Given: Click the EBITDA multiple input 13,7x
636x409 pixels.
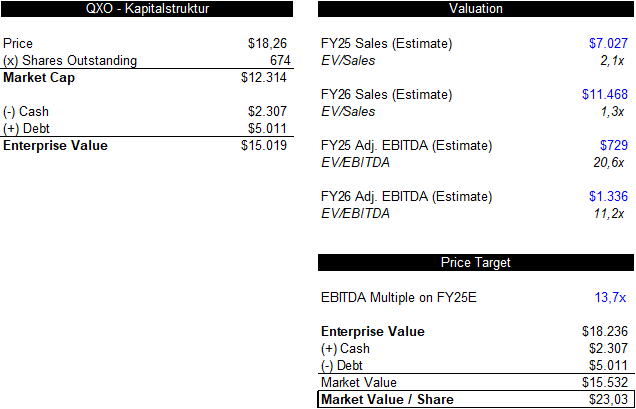Looking at the screenshot, I should pos(610,298).
